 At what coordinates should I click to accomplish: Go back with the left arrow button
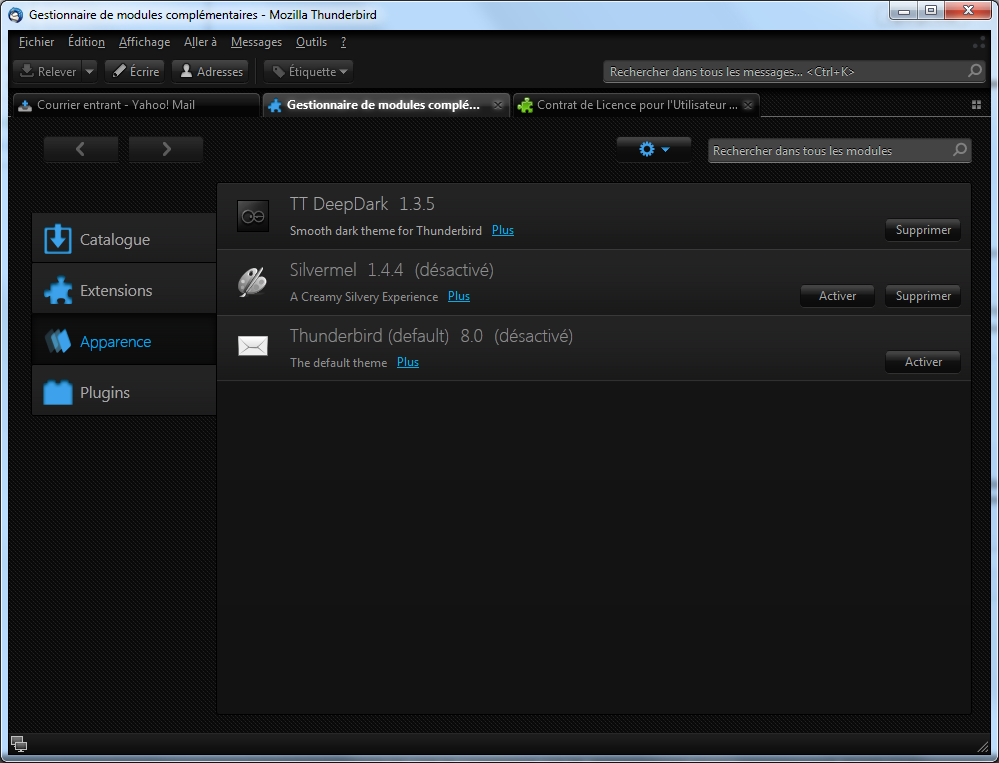[x=81, y=149]
